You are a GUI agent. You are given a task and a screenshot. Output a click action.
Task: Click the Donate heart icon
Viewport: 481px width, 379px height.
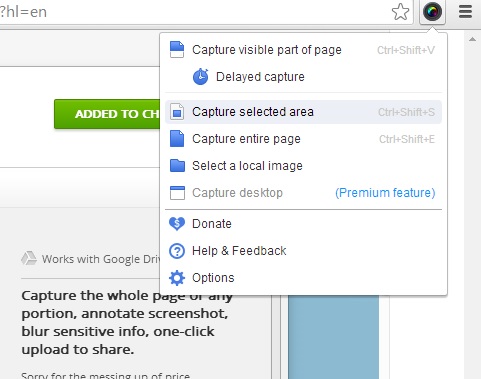tap(177, 224)
